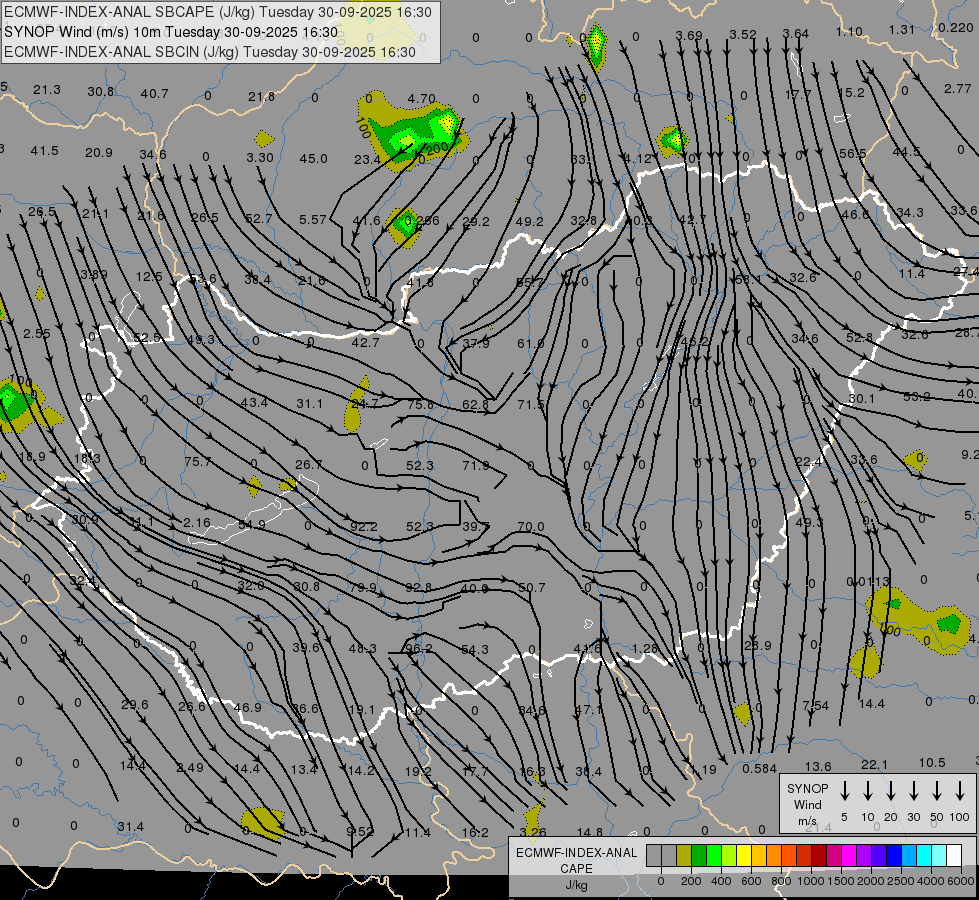
Task: Click the 5 m/s wind arrow in legend
Action: coord(845,790)
